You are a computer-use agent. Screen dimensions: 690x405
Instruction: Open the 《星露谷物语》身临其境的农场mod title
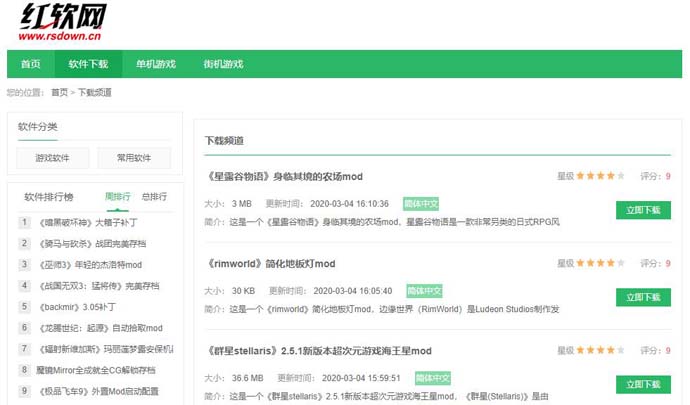[284, 177]
